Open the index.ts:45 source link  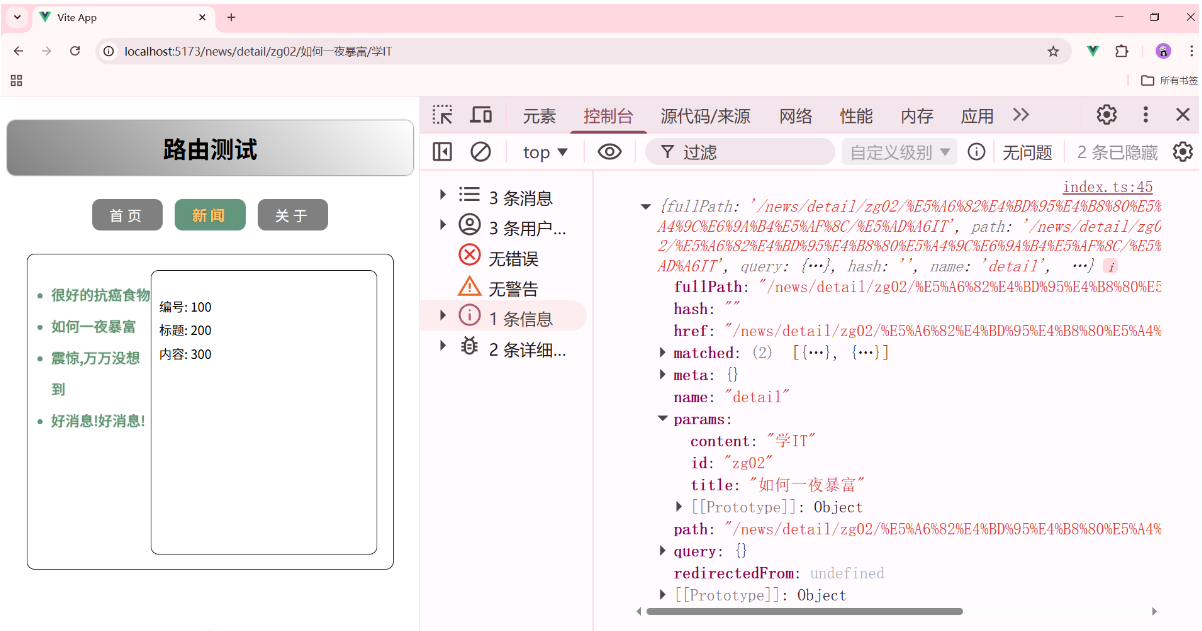(x=1108, y=187)
